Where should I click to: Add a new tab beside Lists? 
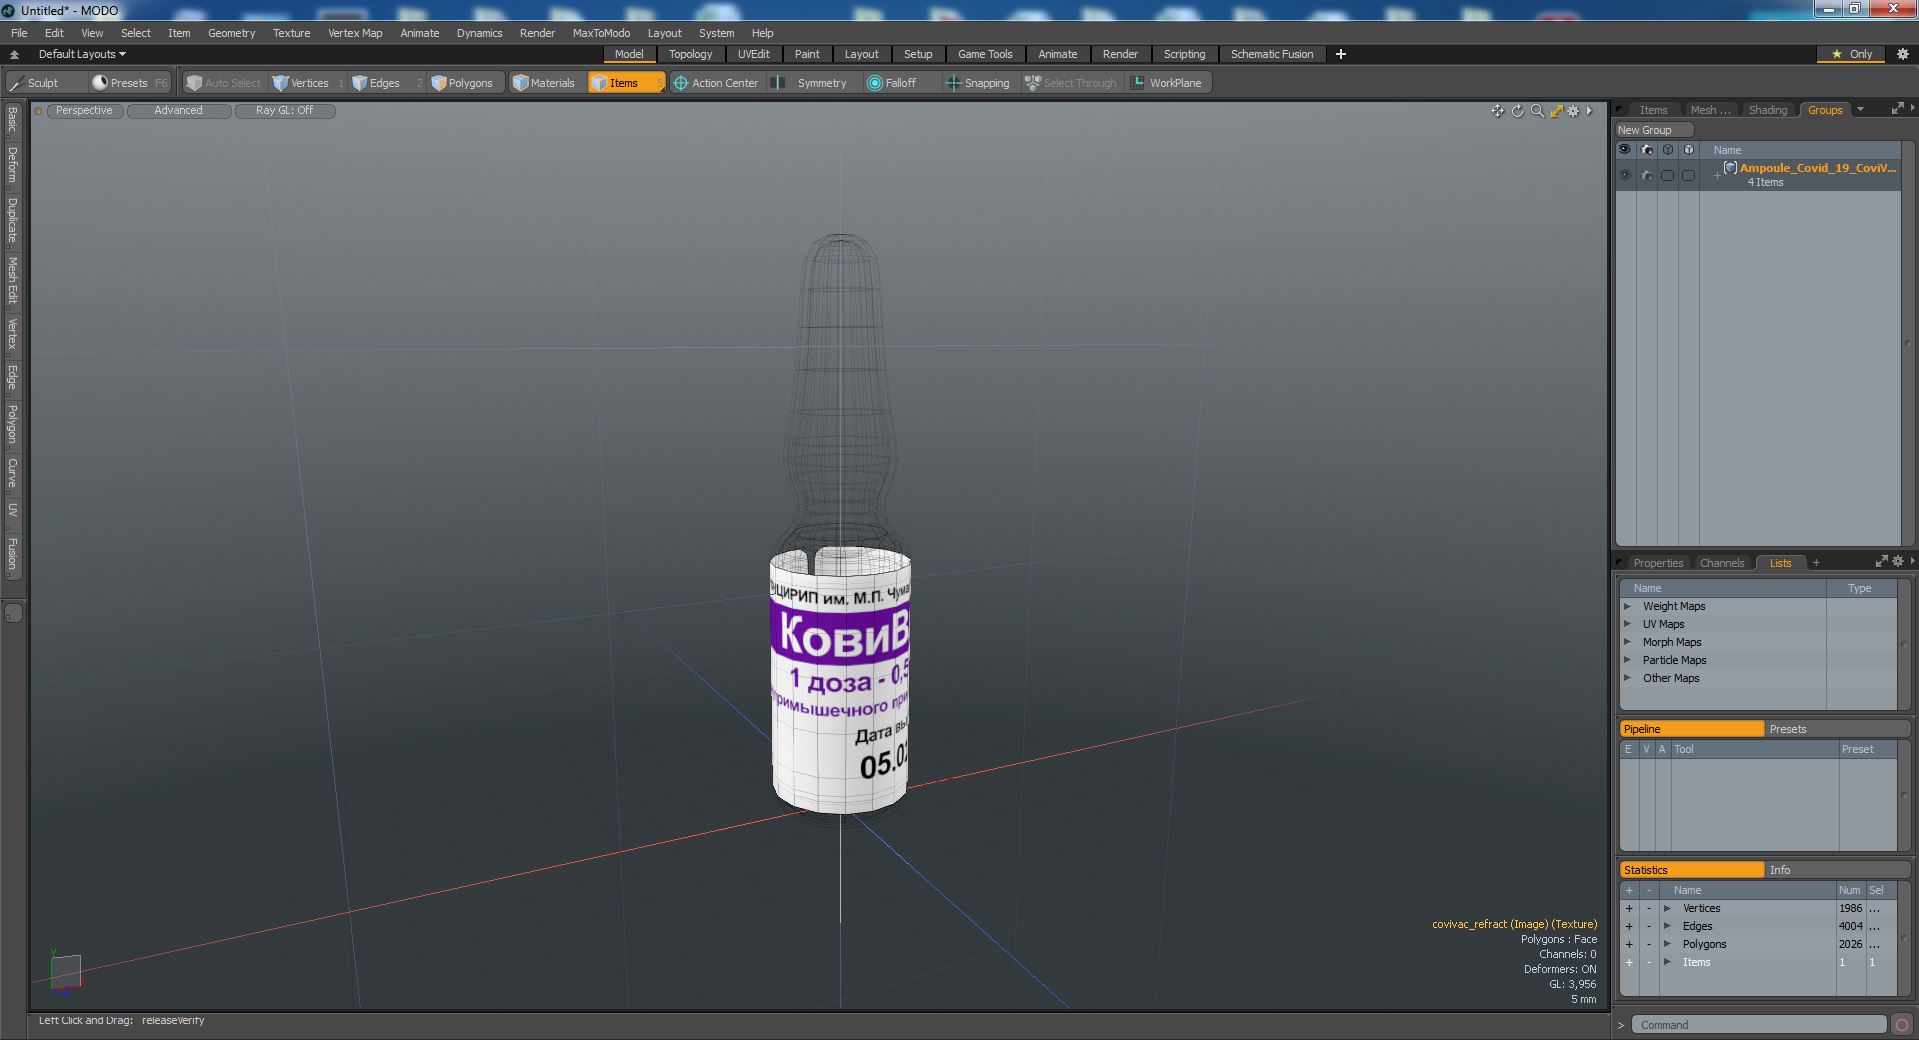coord(1816,562)
